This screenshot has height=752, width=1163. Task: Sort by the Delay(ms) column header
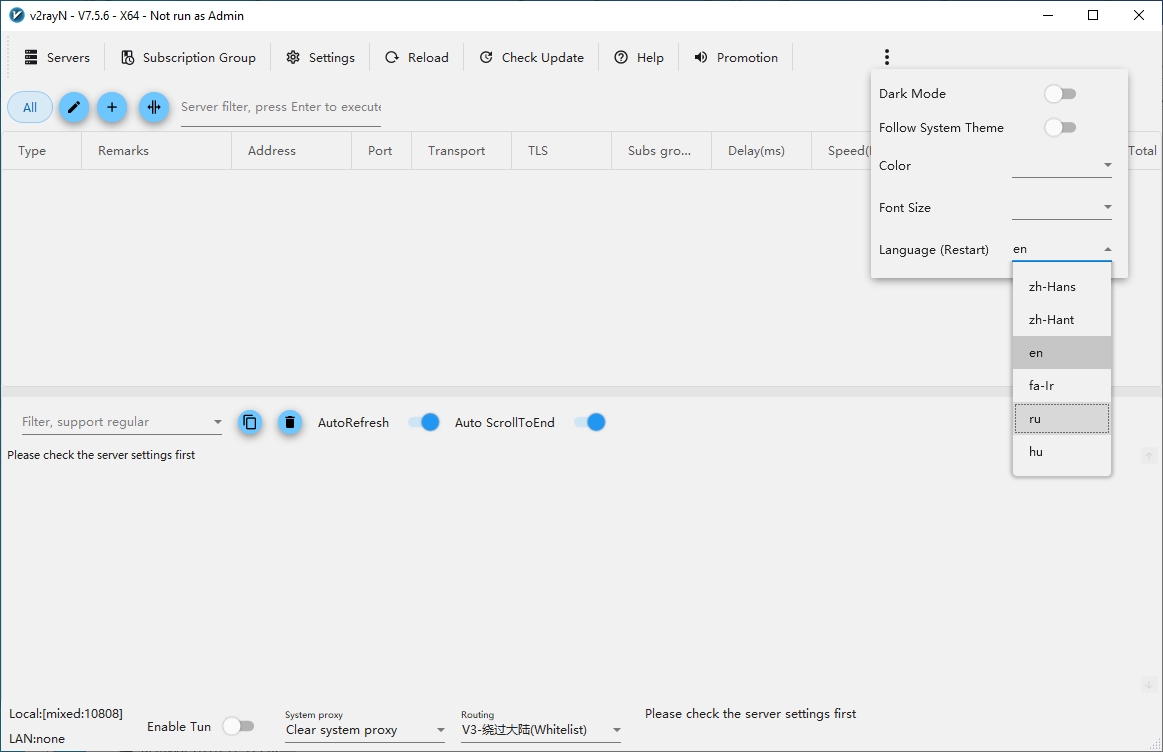[761, 151]
